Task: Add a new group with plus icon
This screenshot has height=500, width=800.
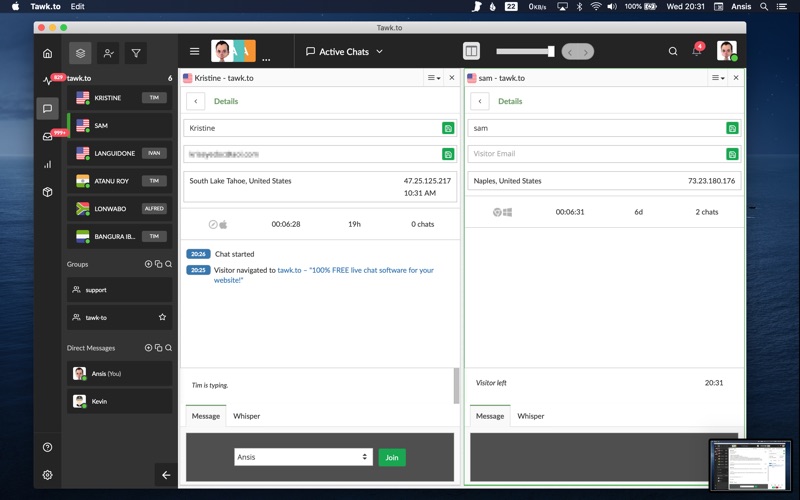Action: point(148,264)
